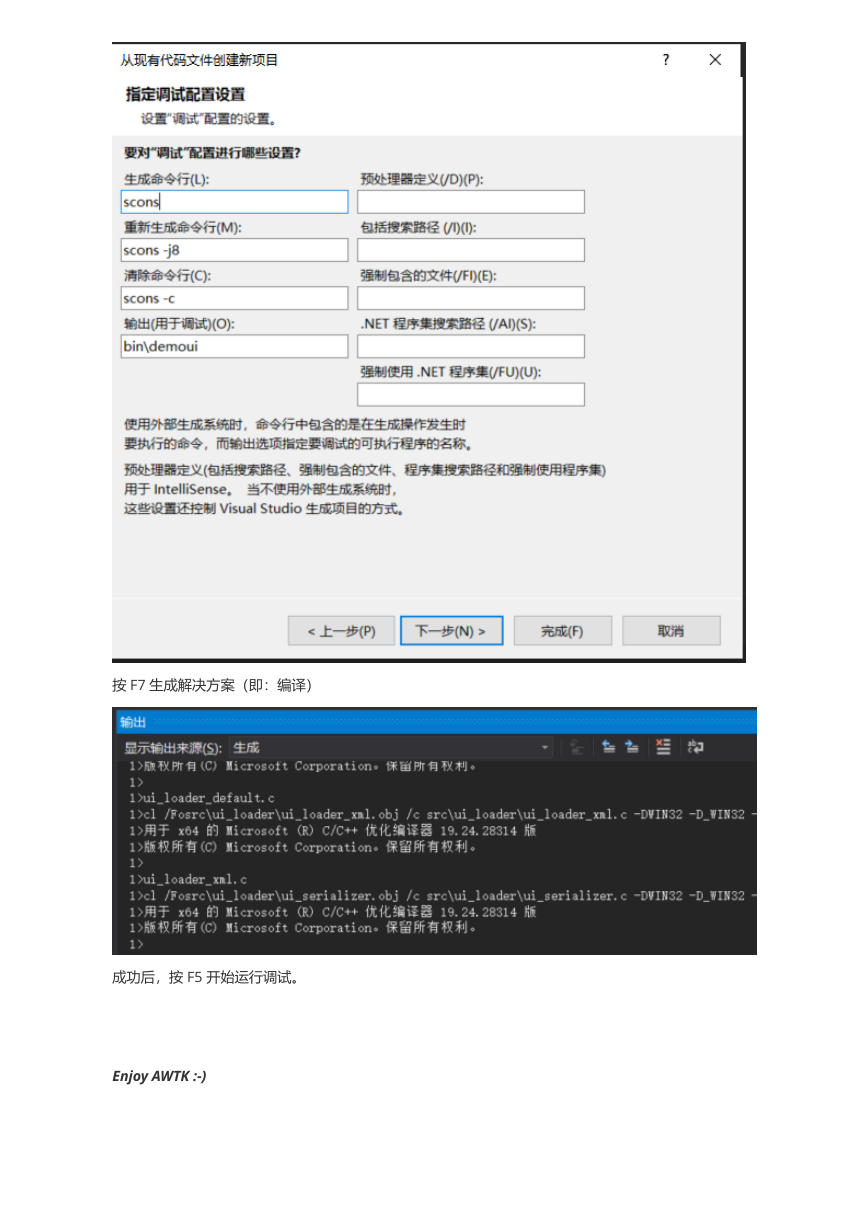Screen dimensions: 868x1228
Task: Close the 从现有代码文件创建新项目 dialog
Action: coord(715,60)
